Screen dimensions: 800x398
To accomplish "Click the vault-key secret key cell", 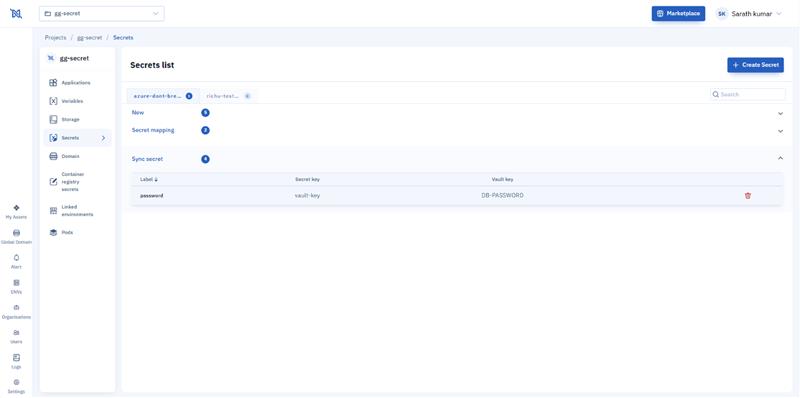I will tap(308, 195).
